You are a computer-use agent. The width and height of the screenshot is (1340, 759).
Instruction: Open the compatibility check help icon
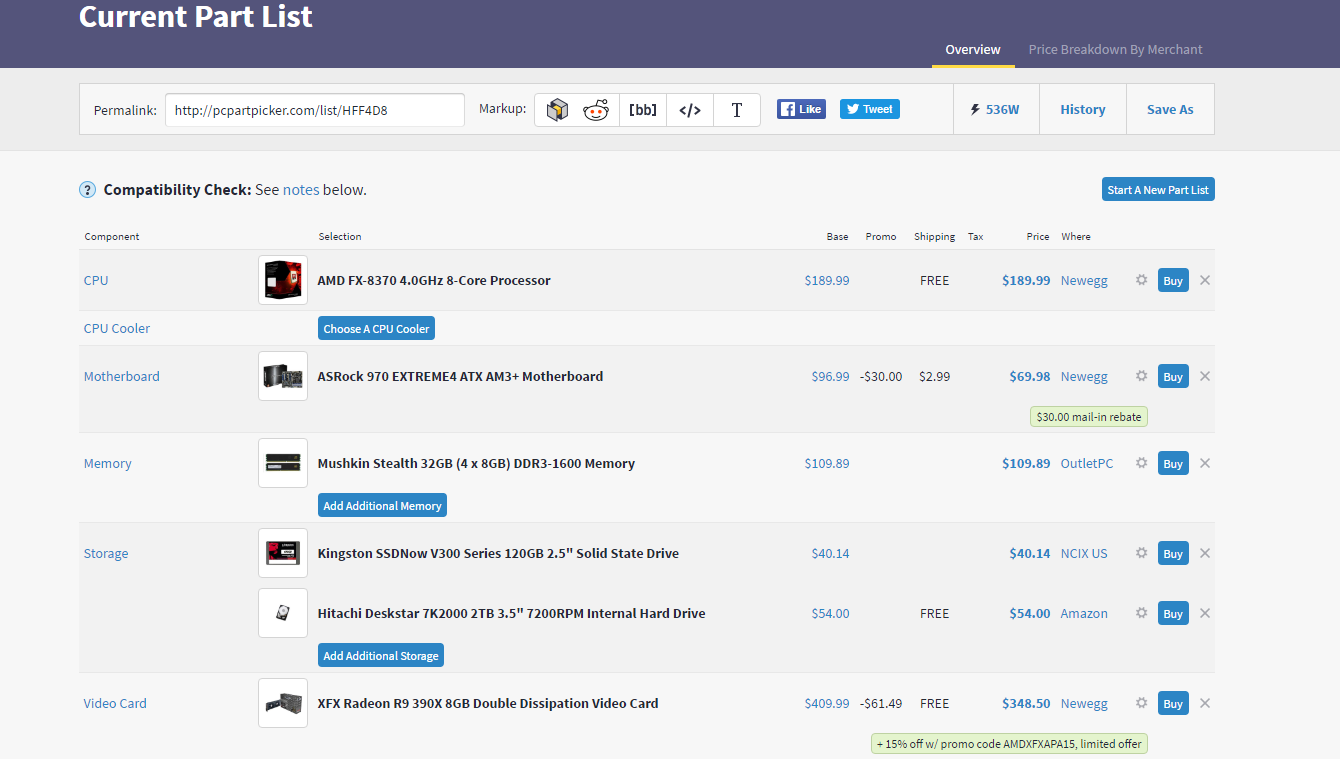click(88, 190)
